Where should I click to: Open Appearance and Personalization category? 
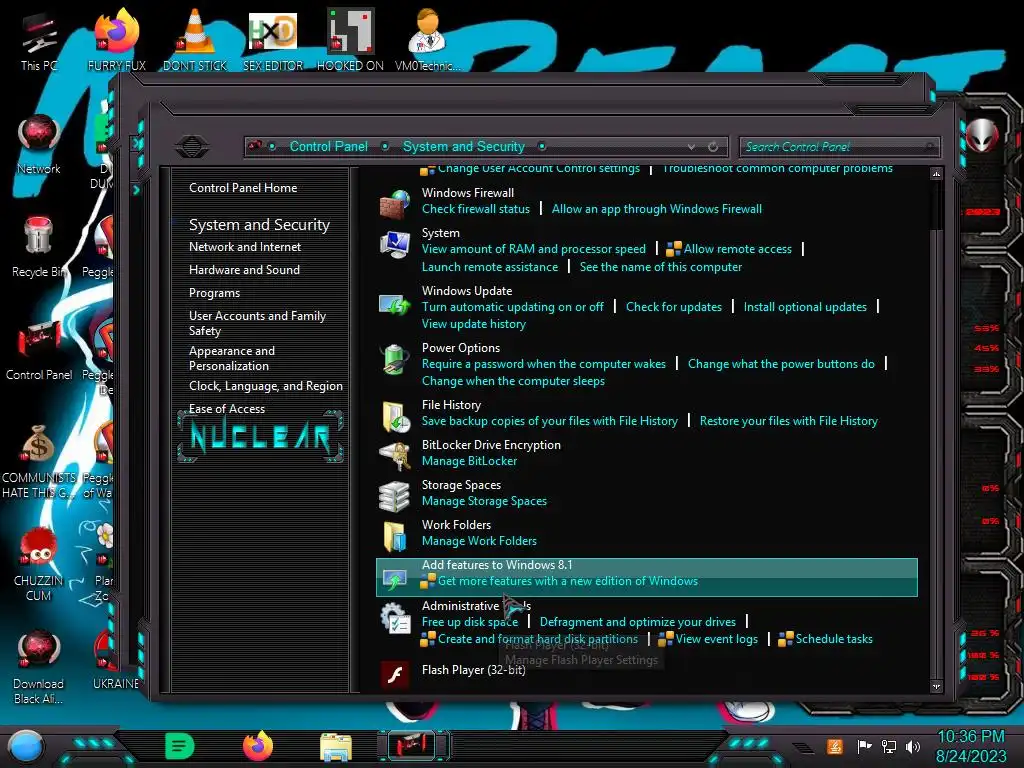(232, 358)
